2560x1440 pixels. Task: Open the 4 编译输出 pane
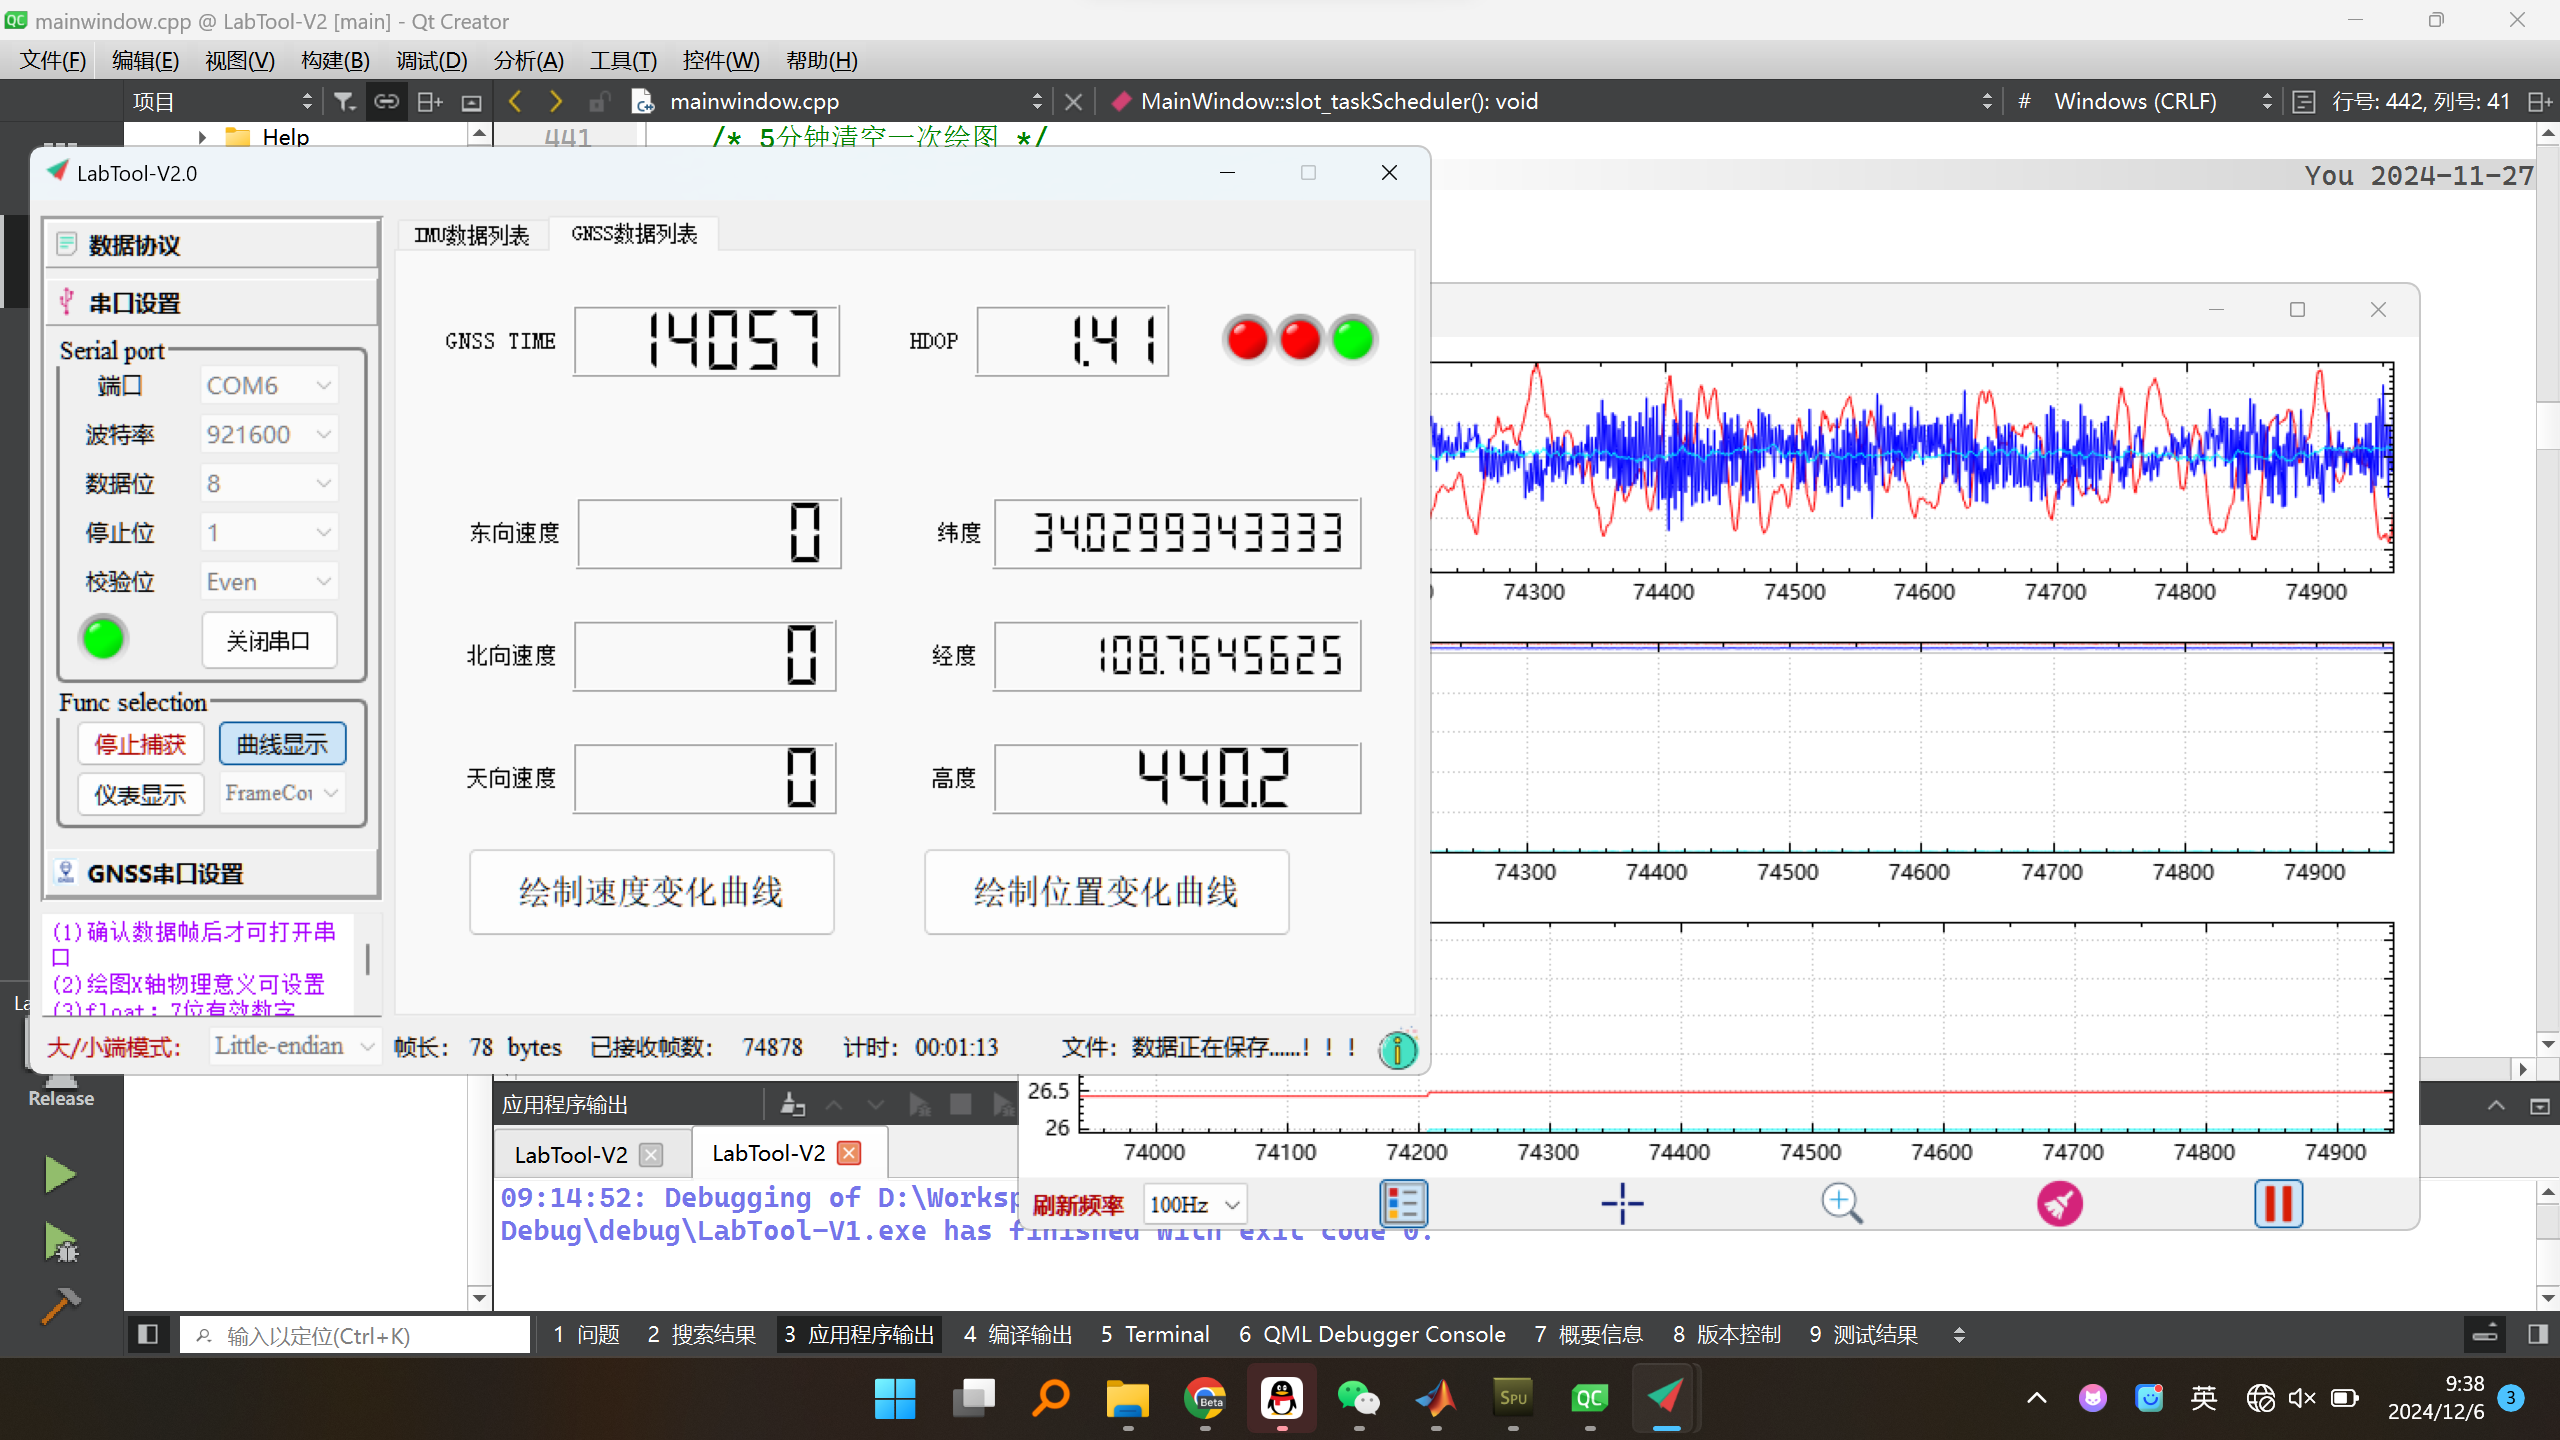coord(1017,1334)
